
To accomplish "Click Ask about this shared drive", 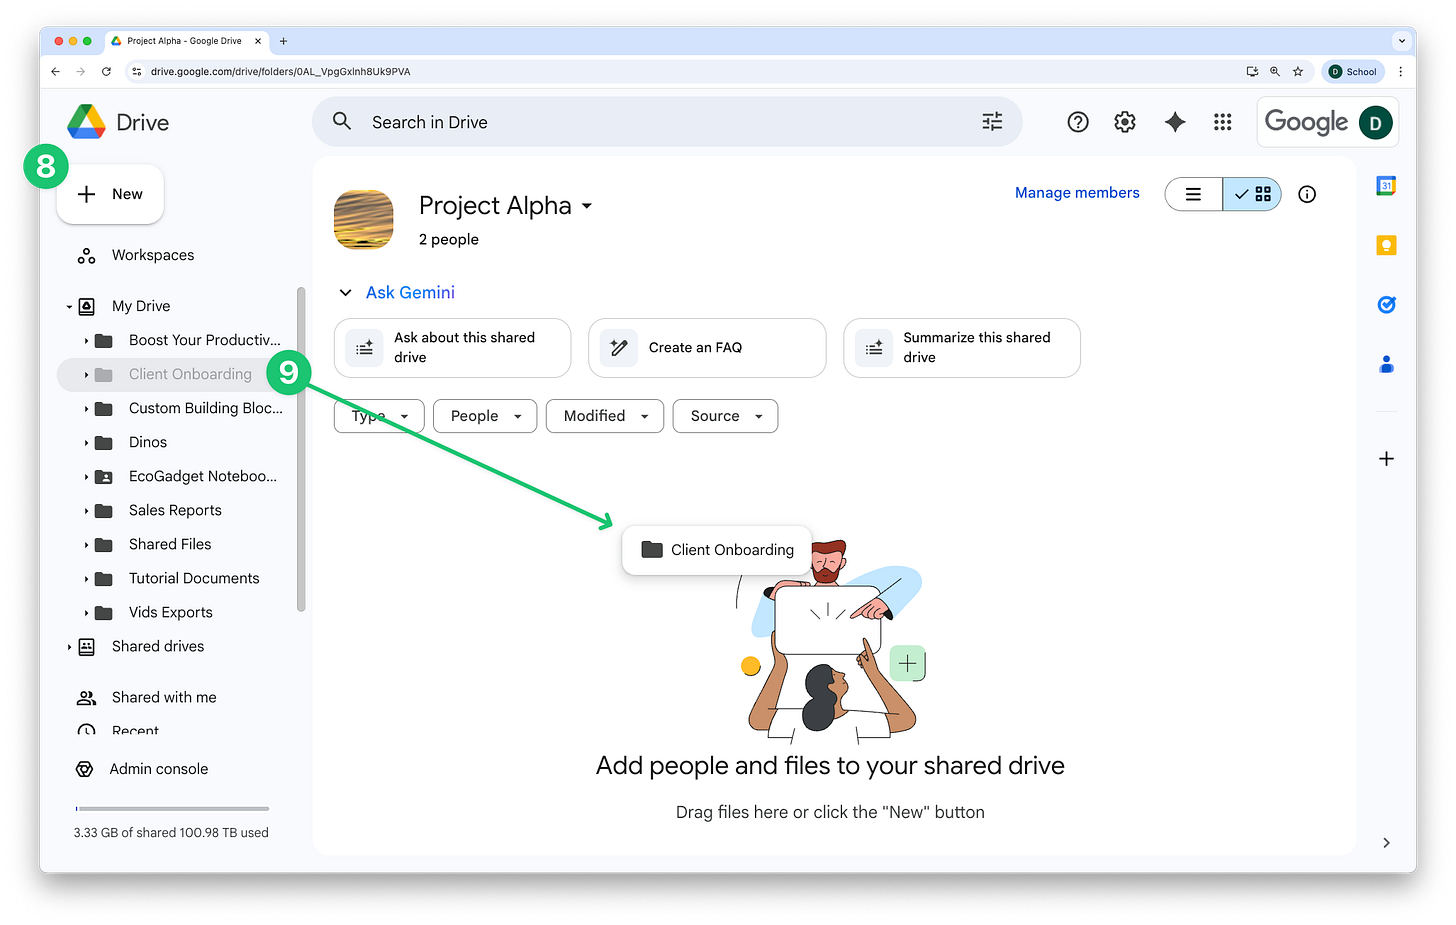I will [x=452, y=348].
